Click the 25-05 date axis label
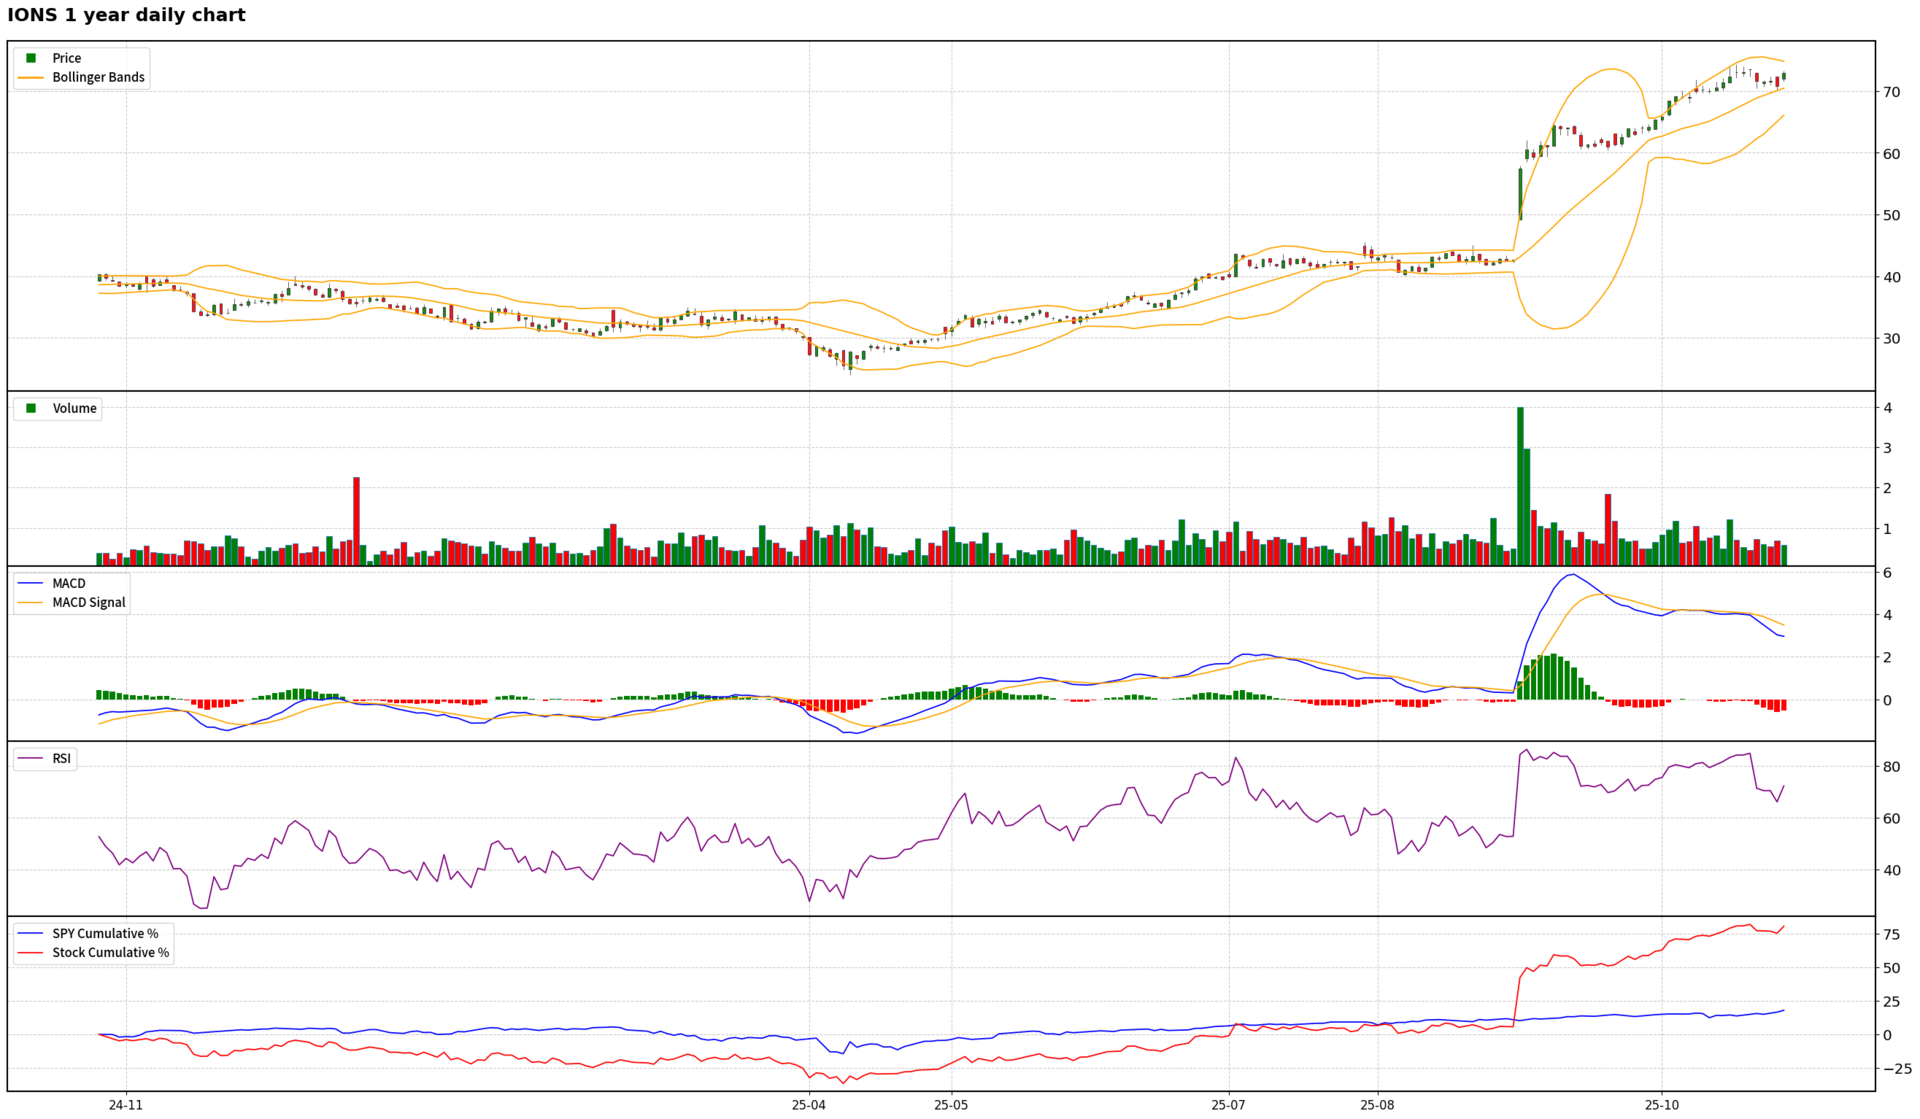 [x=951, y=1105]
